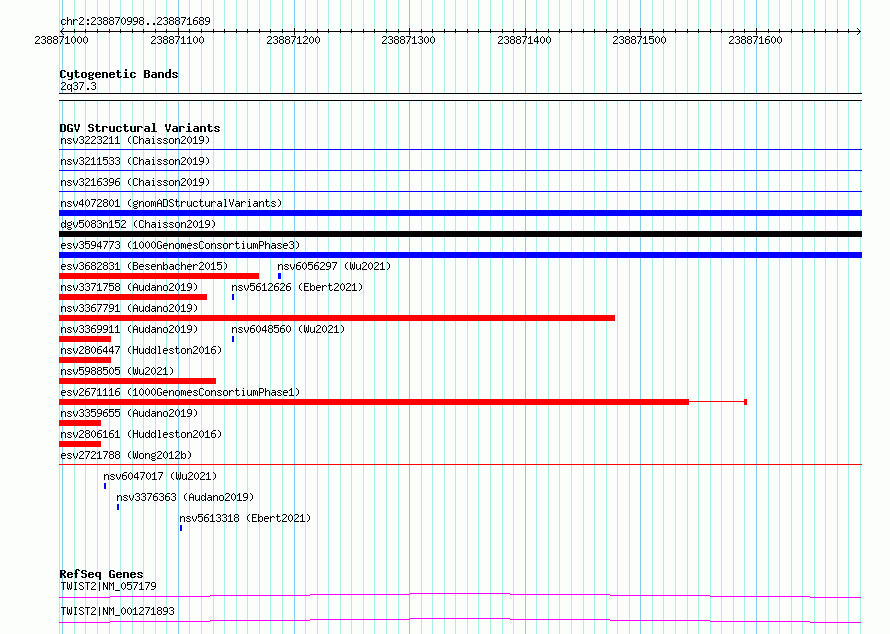Open variant nsv5613318 (Ebert2021)
Viewport: 890px width, 634px height.
tap(245, 518)
